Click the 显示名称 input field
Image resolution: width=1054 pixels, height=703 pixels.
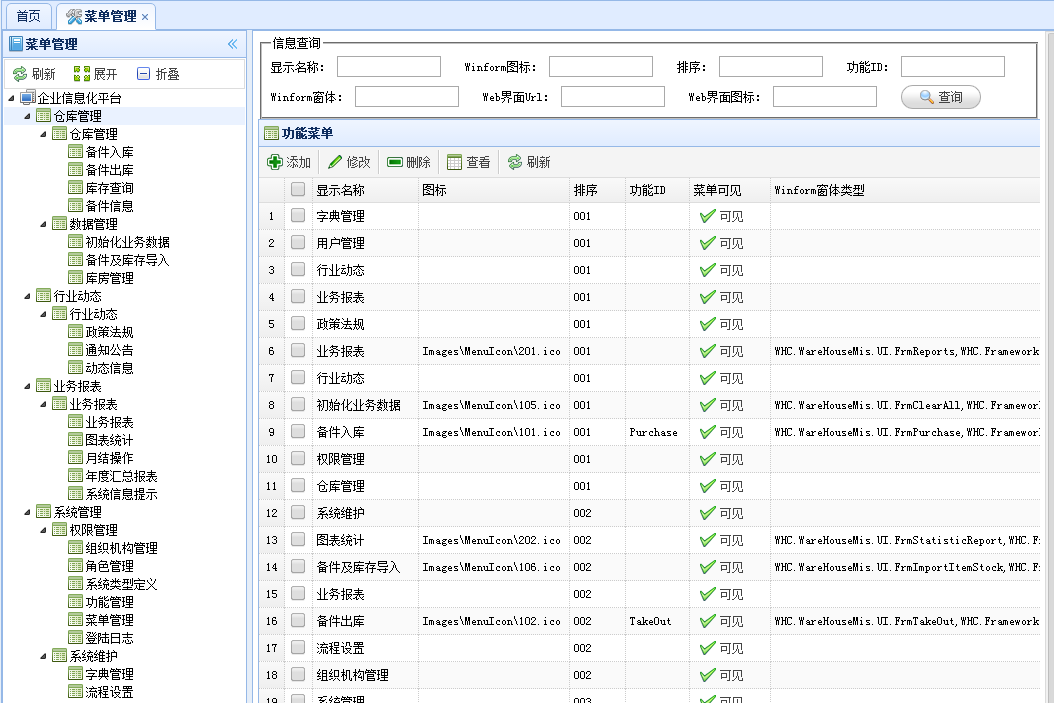pos(389,67)
